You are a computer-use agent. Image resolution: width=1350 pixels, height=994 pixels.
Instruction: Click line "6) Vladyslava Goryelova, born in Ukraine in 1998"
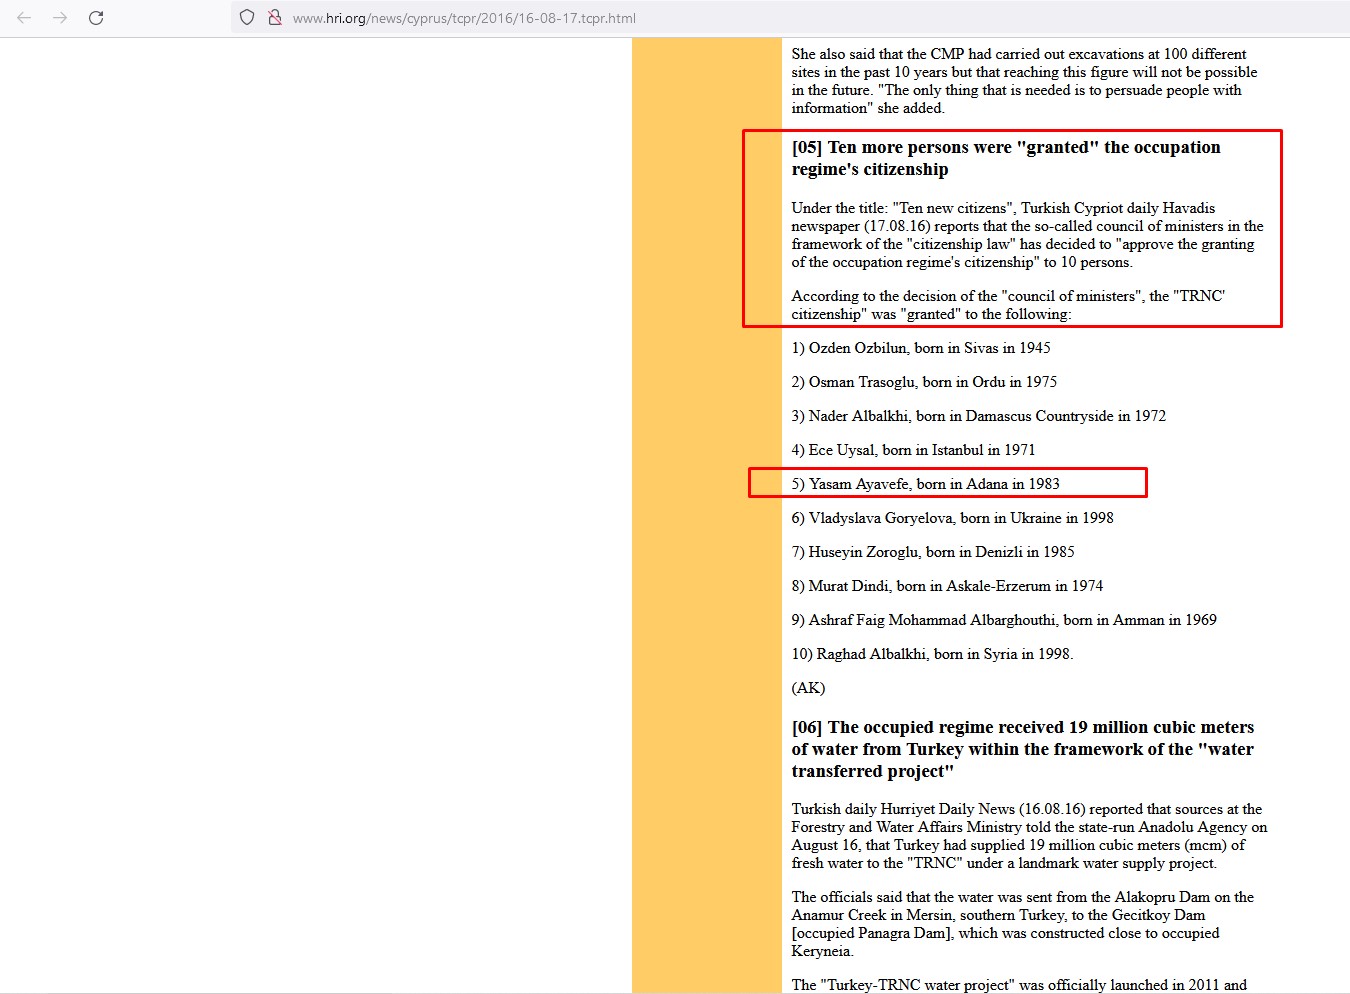[x=952, y=518]
